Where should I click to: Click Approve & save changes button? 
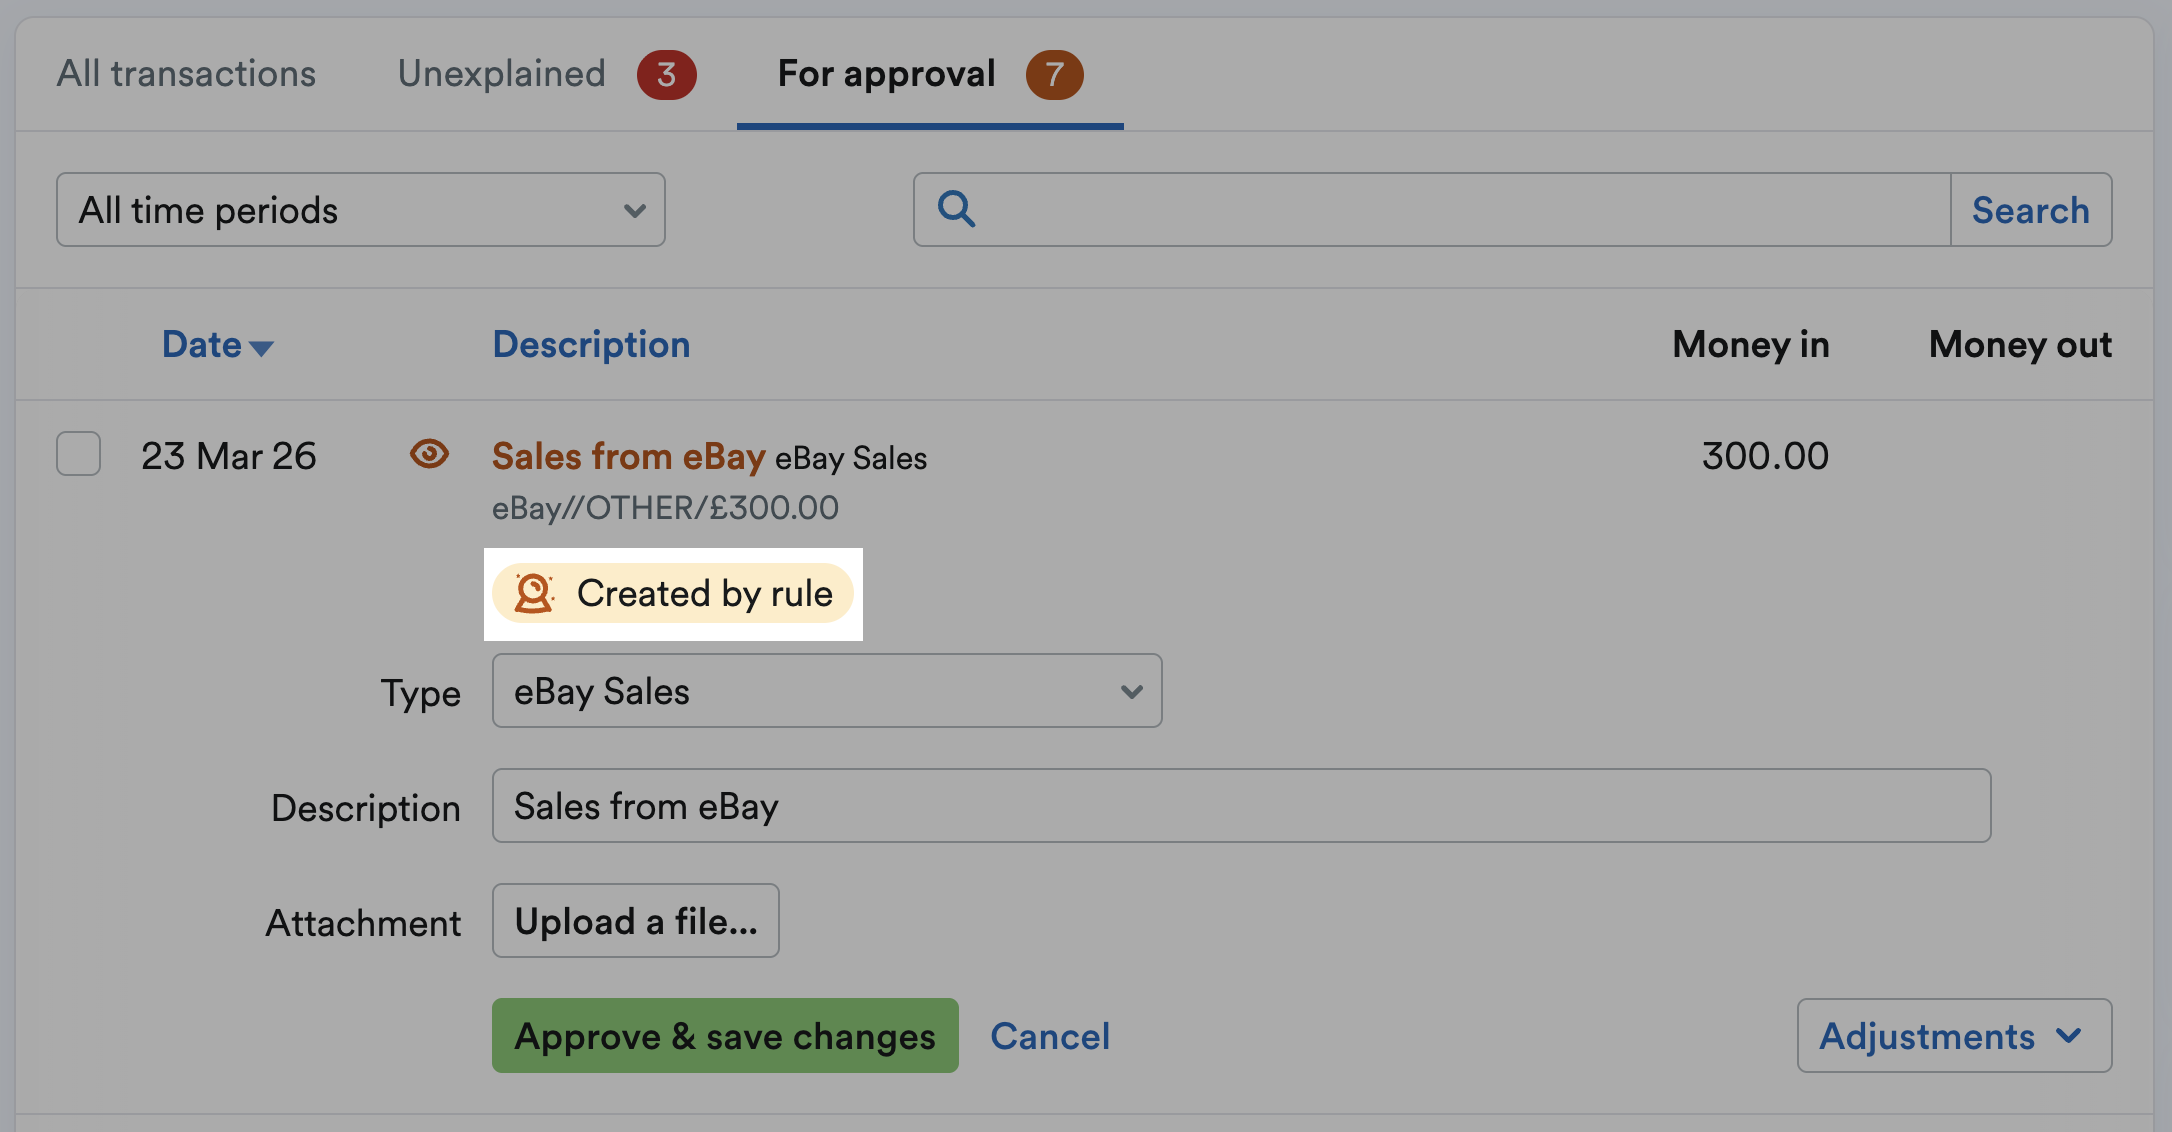click(725, 1036)
